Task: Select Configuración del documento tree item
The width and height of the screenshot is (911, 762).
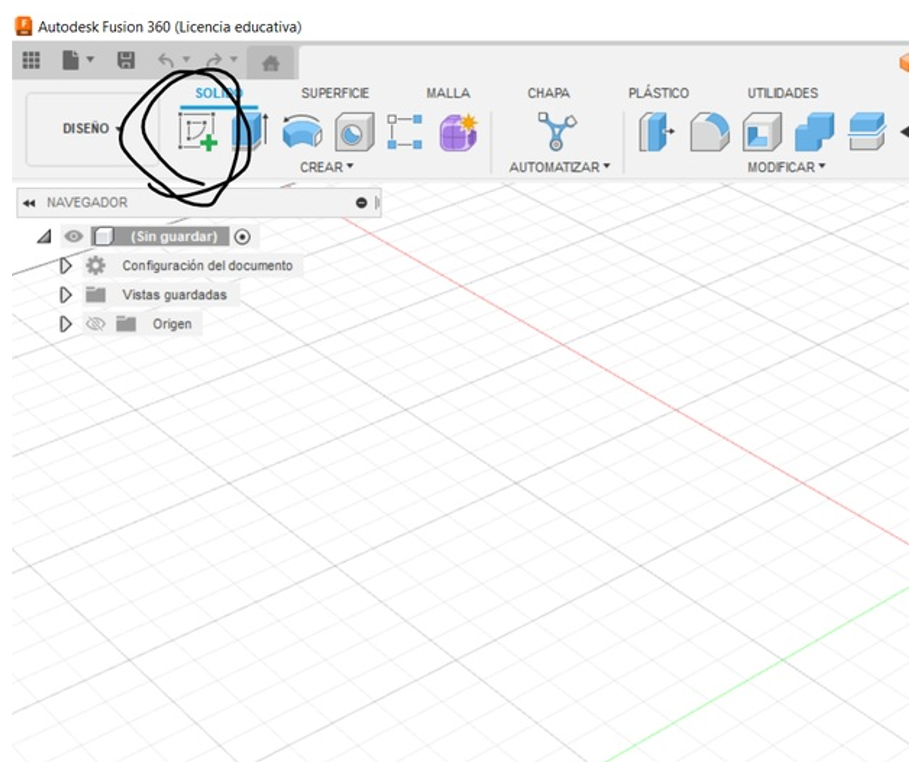Action: pos(207,265)
